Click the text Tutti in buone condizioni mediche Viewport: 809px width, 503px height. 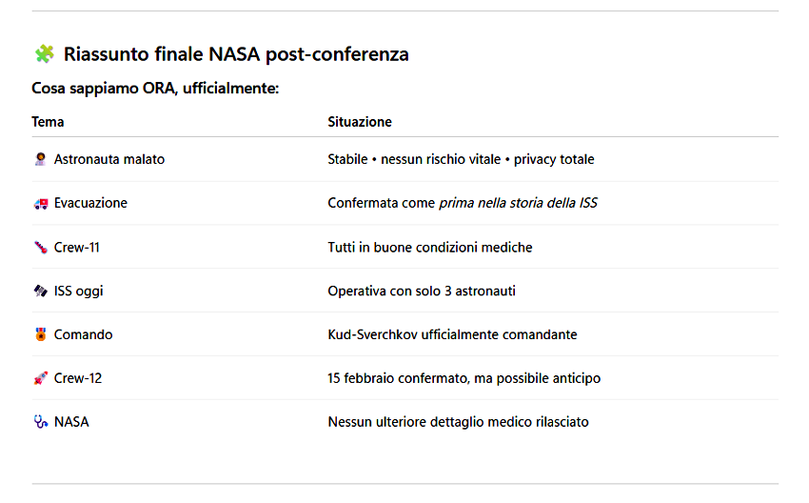(x=430, y=247)
